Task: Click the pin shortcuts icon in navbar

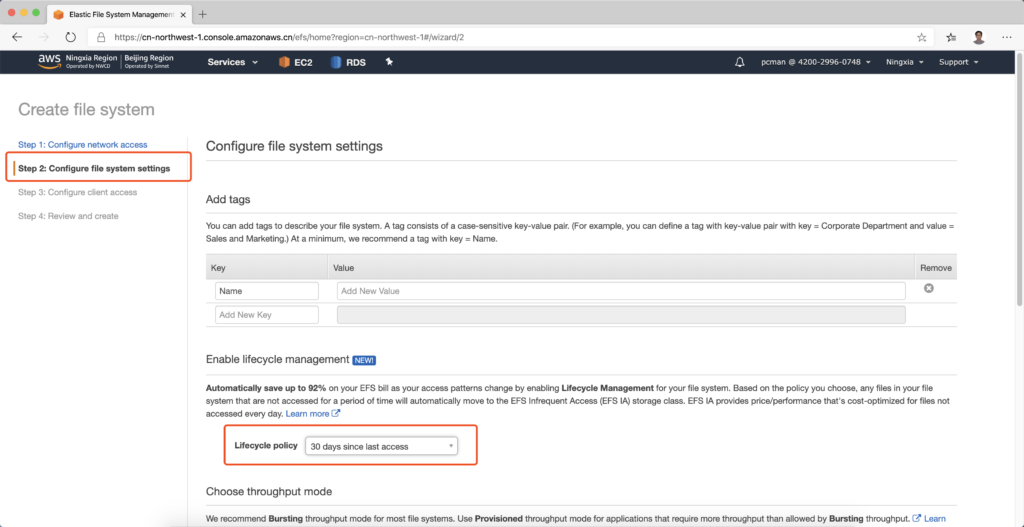Action: [389, 62]
